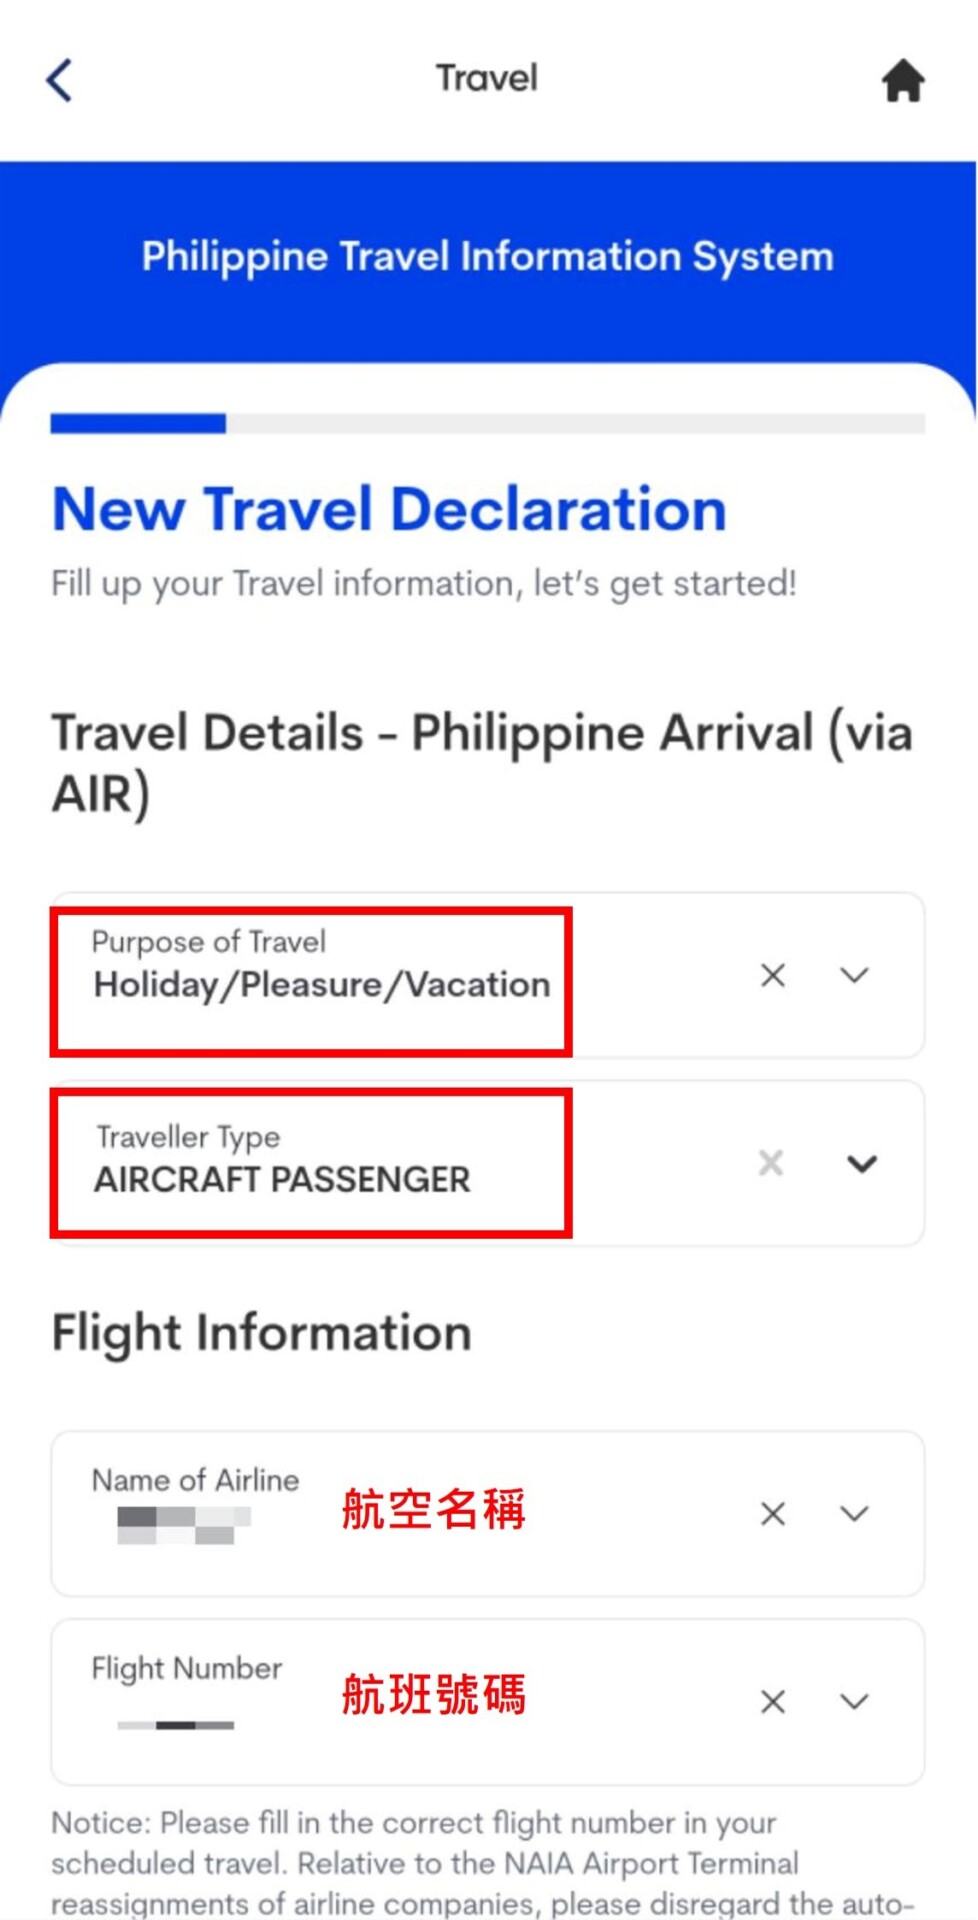Tap the Travel page title
This screenshot has height=1920, width=978.
[487, 78]
